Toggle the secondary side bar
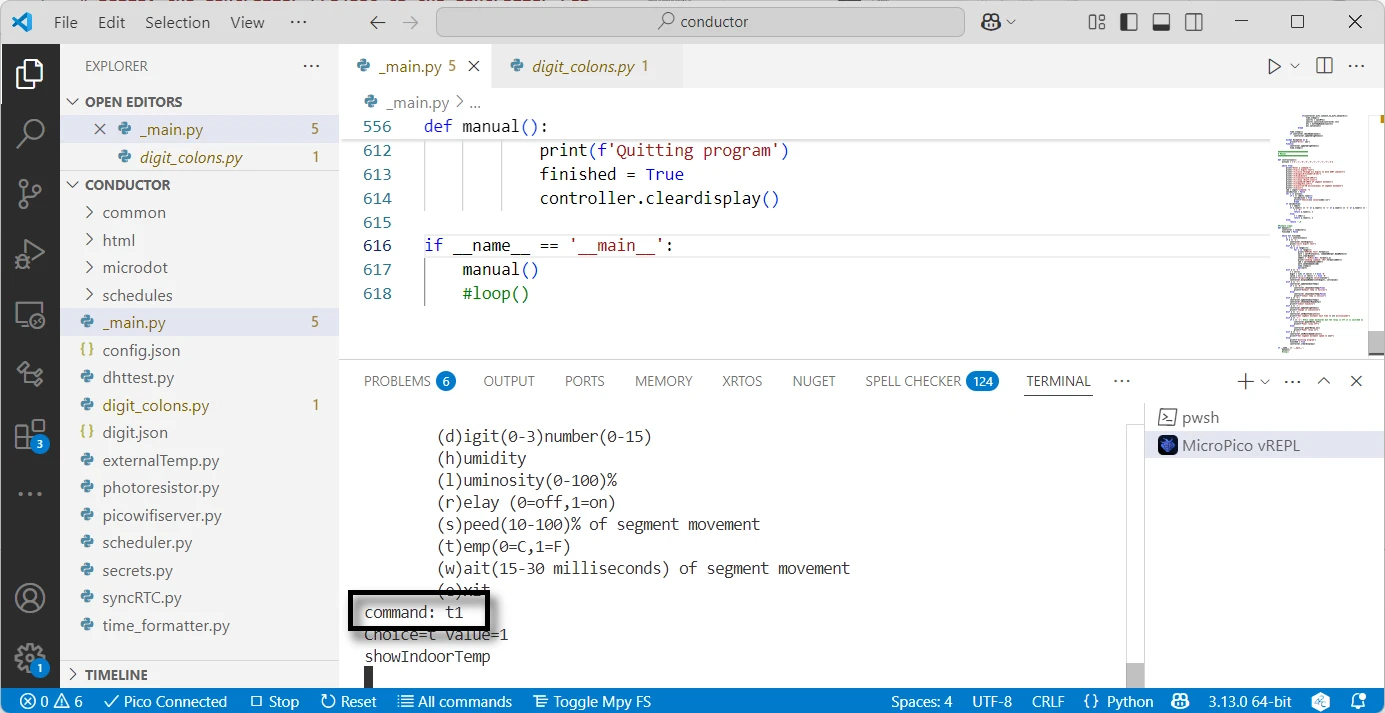1385x713 pixels. 1193,22
